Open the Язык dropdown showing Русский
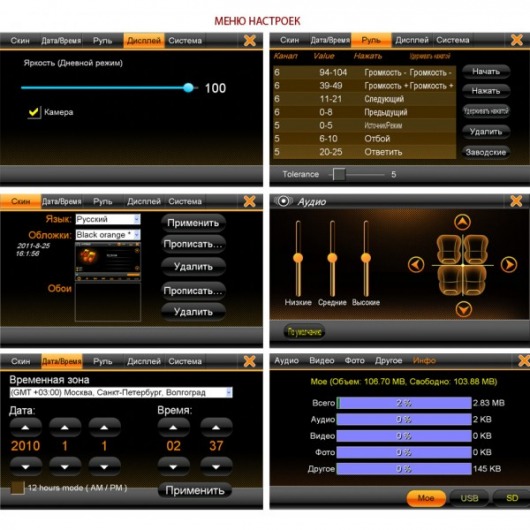This screenshot has width=530, height=530. click(108, 219)
